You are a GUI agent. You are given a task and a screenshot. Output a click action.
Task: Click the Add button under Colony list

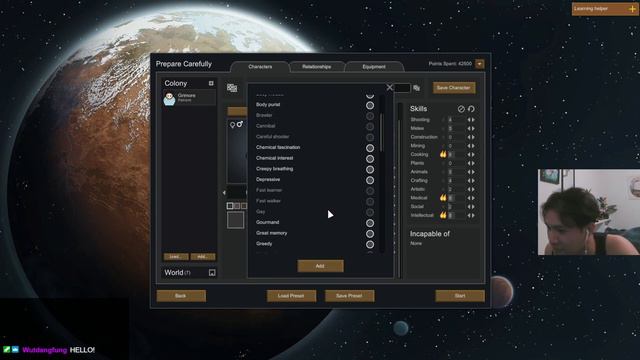203,257
